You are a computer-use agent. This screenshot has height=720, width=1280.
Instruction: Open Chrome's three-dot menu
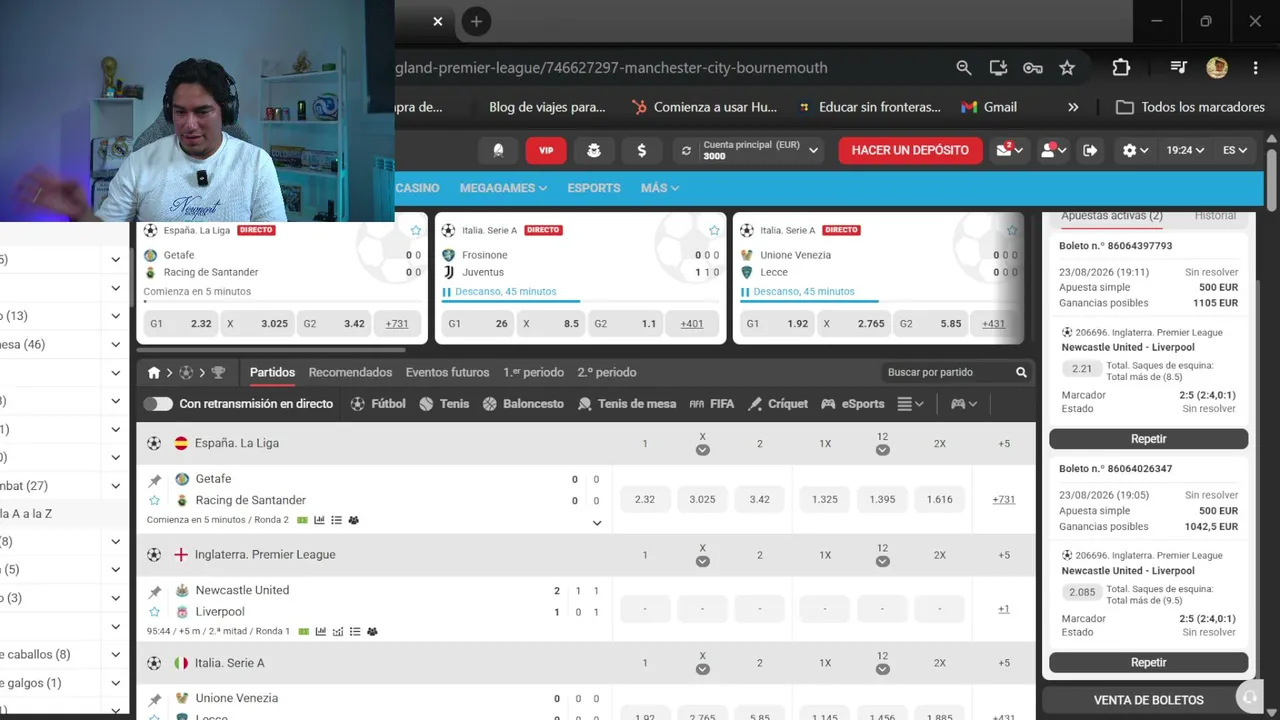tap(1255, 68)
